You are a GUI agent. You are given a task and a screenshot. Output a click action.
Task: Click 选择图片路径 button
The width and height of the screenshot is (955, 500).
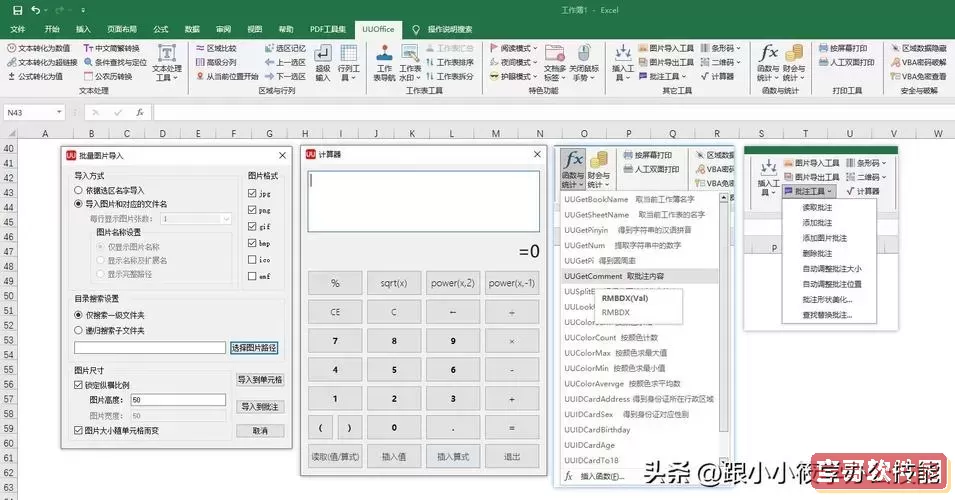(x=254, y=348)
